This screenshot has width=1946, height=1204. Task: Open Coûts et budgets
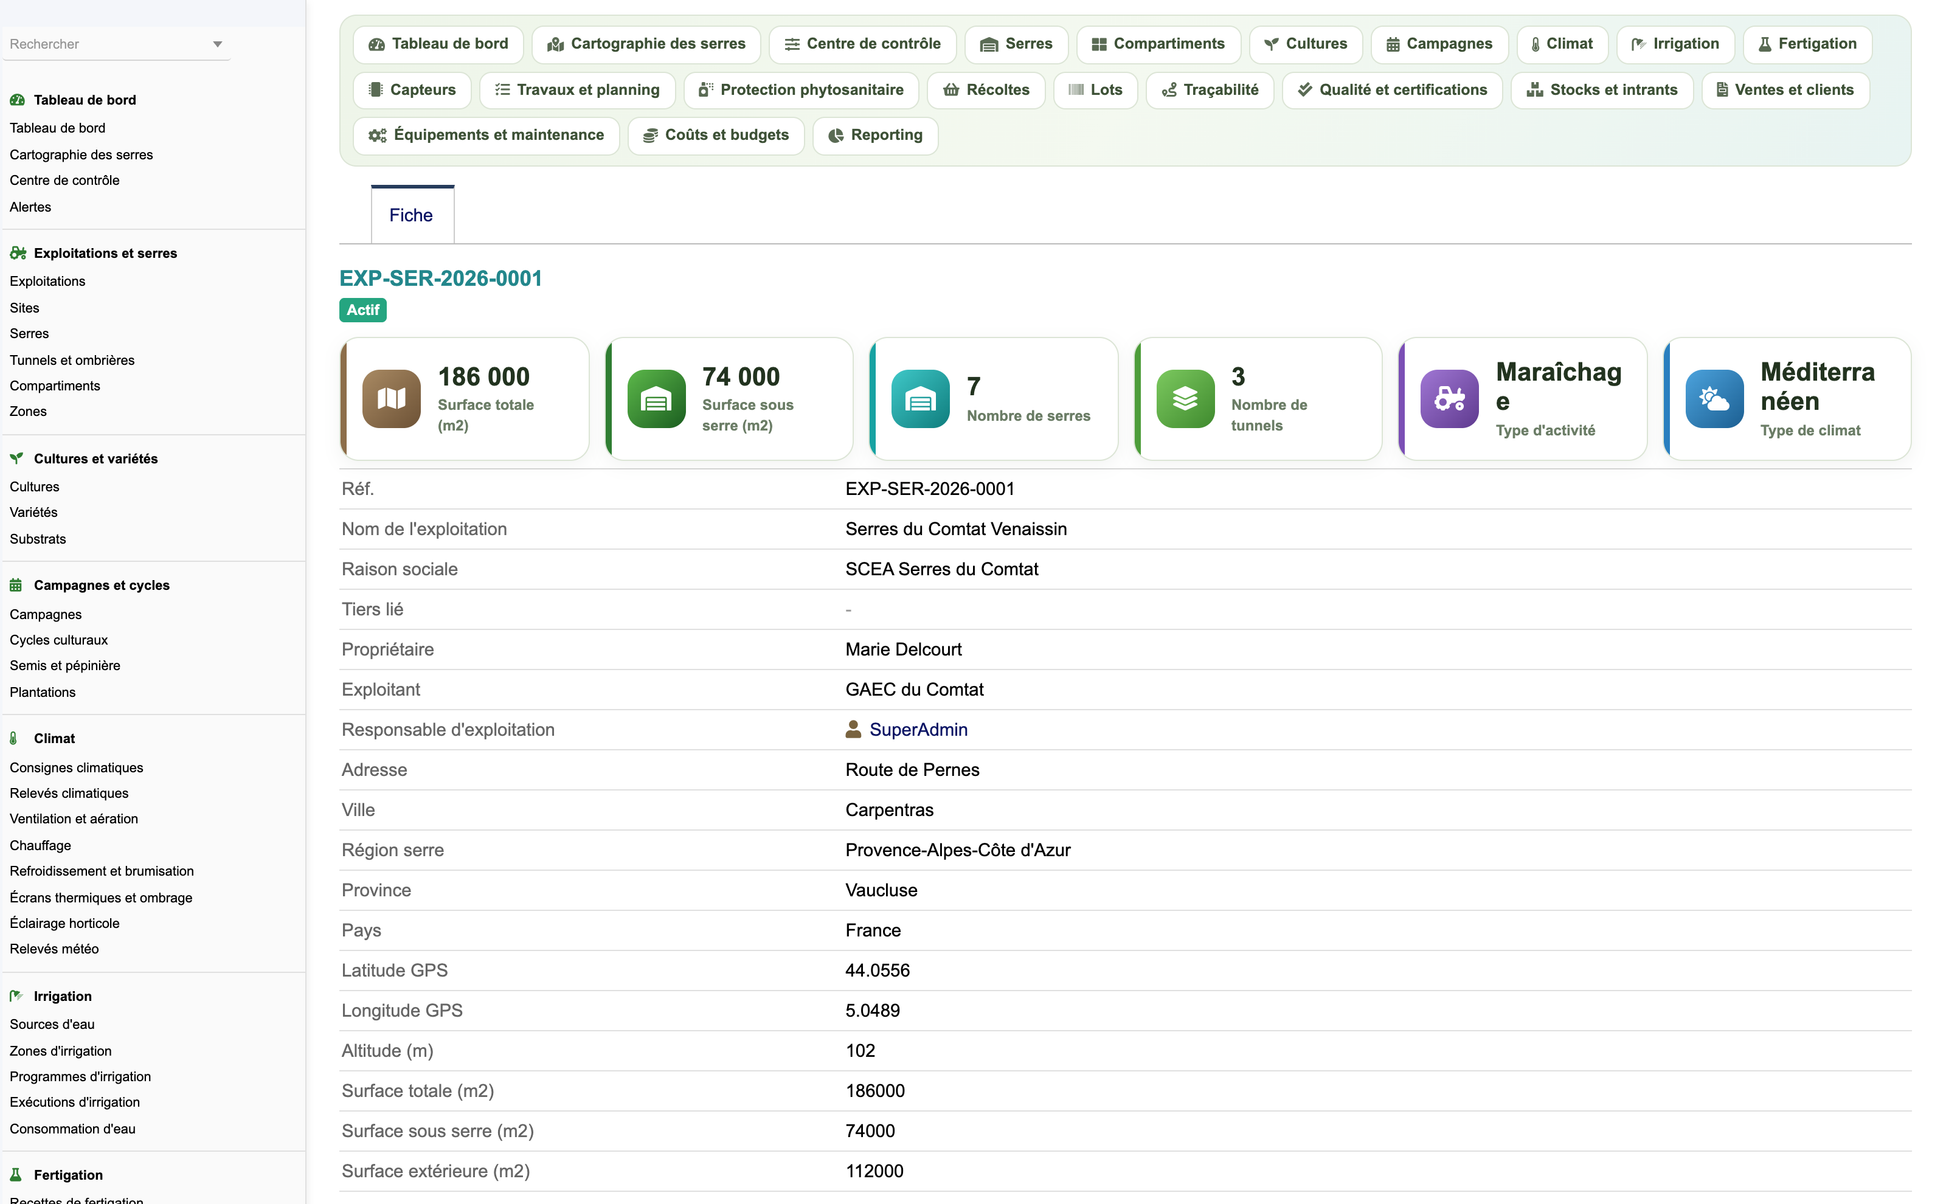click(x=716, y=135)
